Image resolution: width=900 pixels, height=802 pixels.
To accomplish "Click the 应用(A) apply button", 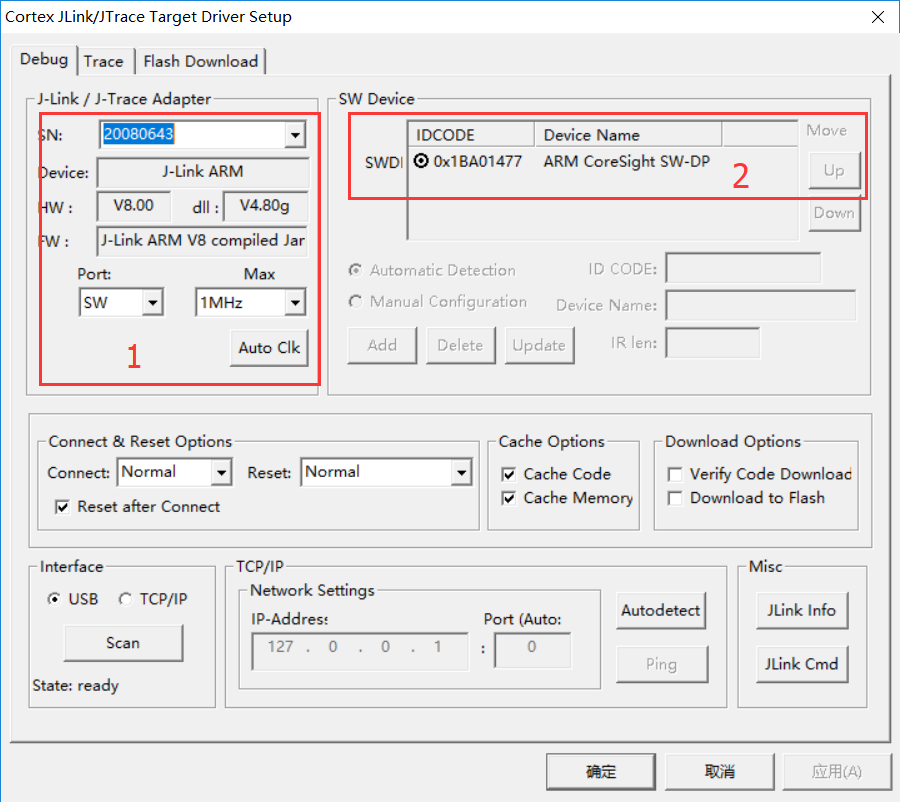I will [x=836, y=772].
